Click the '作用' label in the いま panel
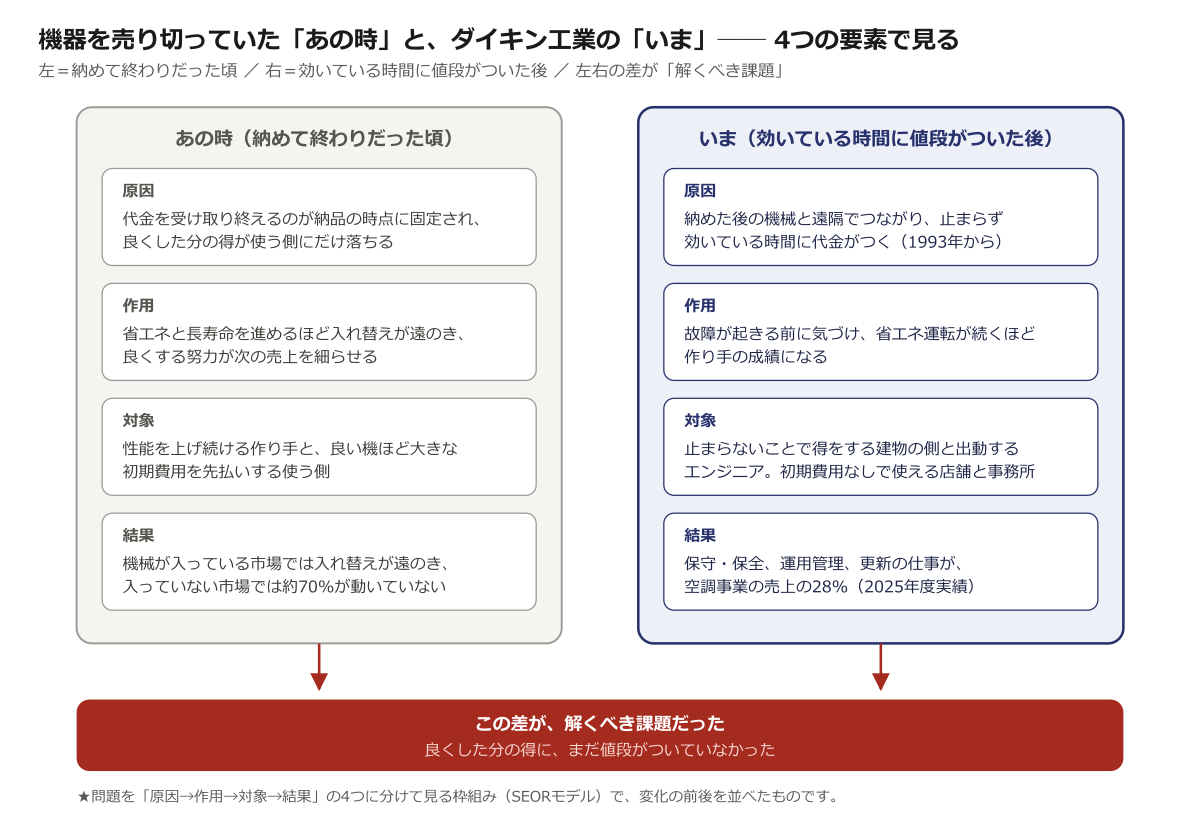Viewport: 1200px width, 817px height. click(700, 305)
